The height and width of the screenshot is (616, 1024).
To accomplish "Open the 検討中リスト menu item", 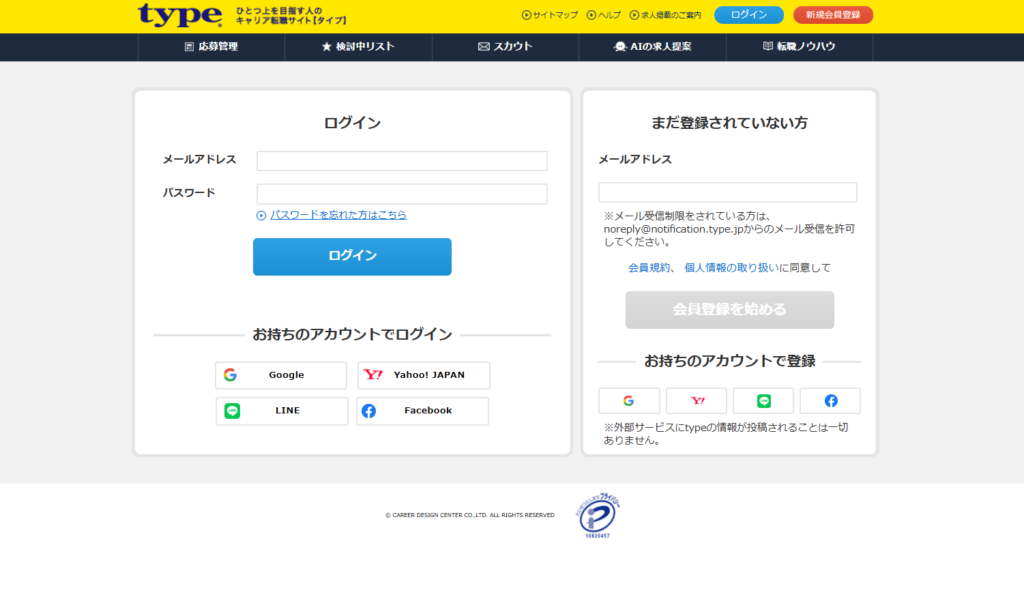I will tap(358, 47).
